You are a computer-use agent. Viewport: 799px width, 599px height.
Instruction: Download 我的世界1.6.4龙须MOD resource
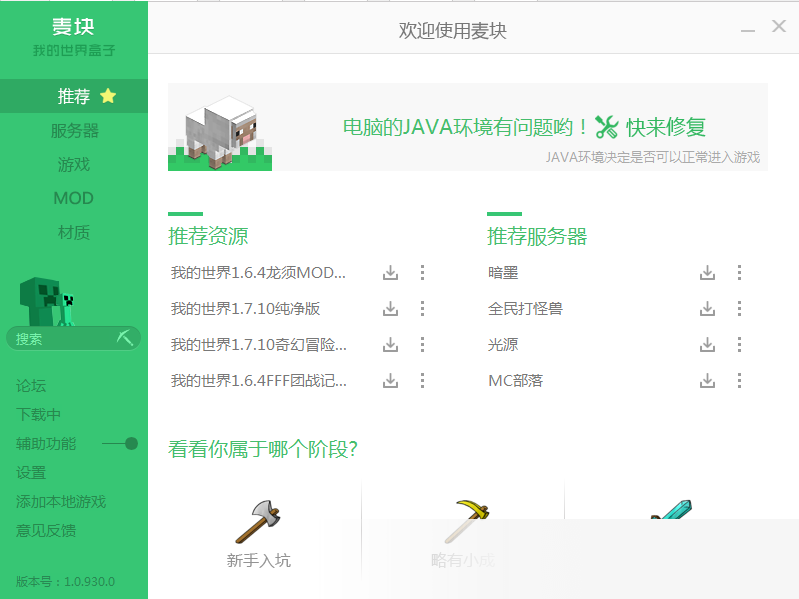click(x=390, y=273)
